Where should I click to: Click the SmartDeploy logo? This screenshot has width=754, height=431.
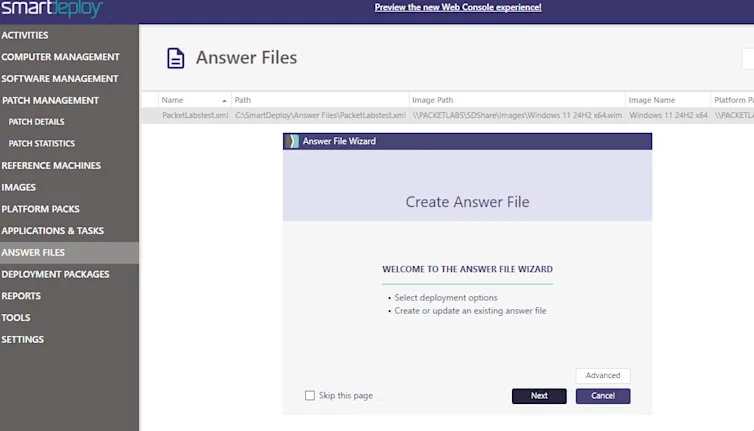51,8
